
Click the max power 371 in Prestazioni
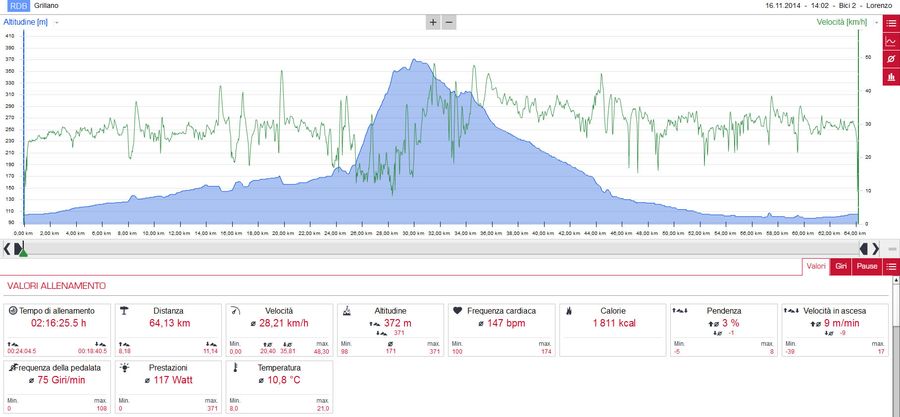pyautogui.click(x=213, y=408)
